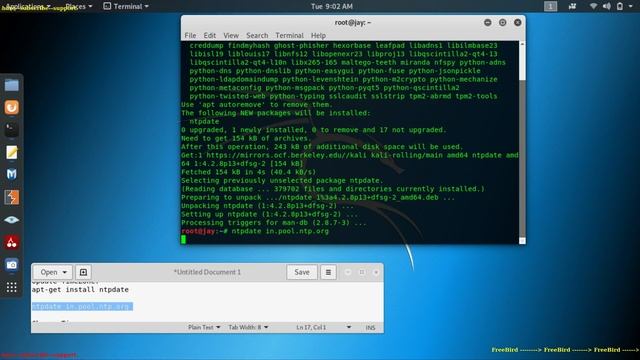Expand the Open button recent files arrow
640x360 pixels.
(64, 272)
